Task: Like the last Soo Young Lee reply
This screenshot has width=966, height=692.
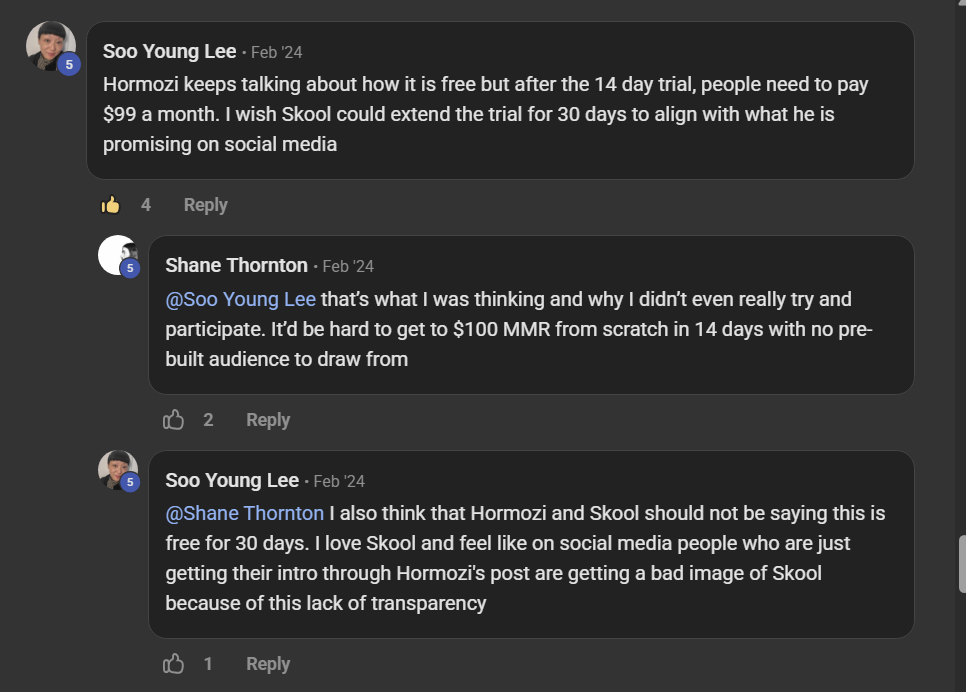Action: (x=174, y=664)
